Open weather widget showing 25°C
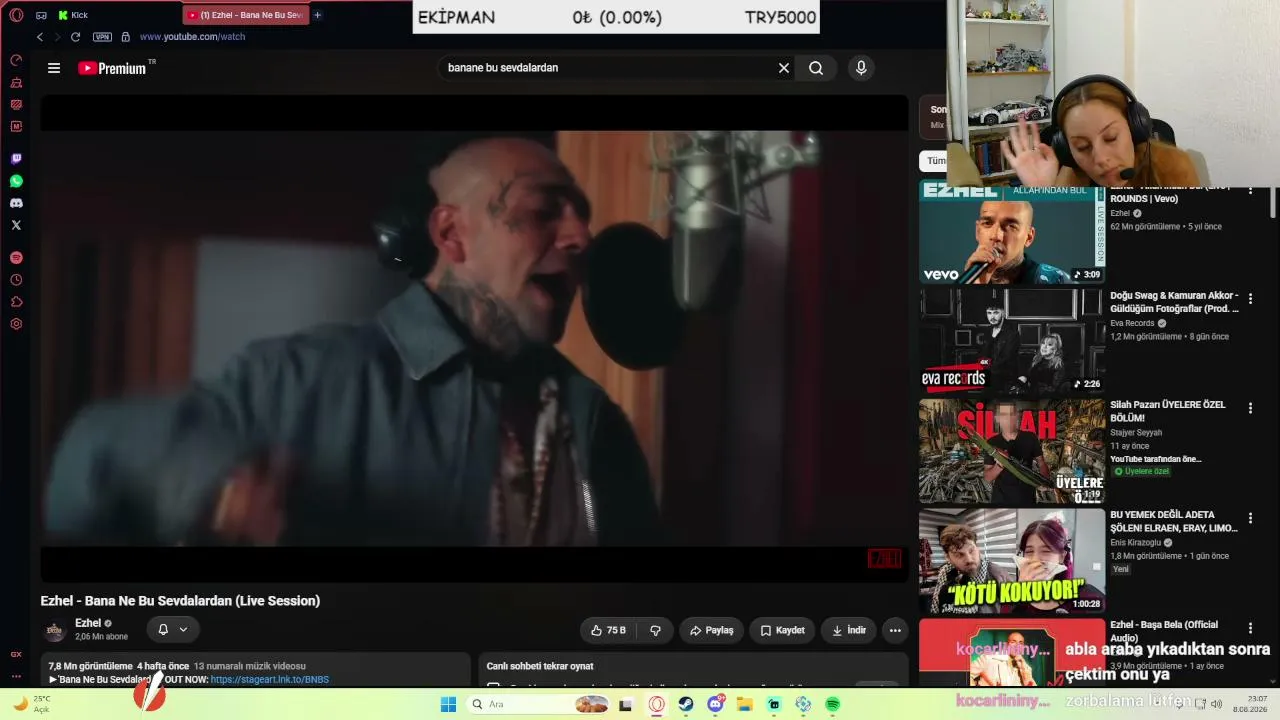1280x720 pixels. (x=31, y=704)
